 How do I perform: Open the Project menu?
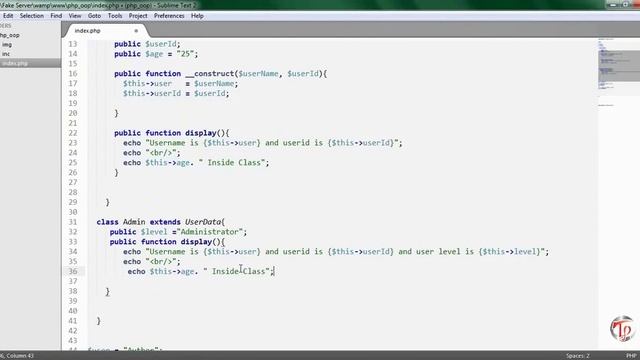138,16
